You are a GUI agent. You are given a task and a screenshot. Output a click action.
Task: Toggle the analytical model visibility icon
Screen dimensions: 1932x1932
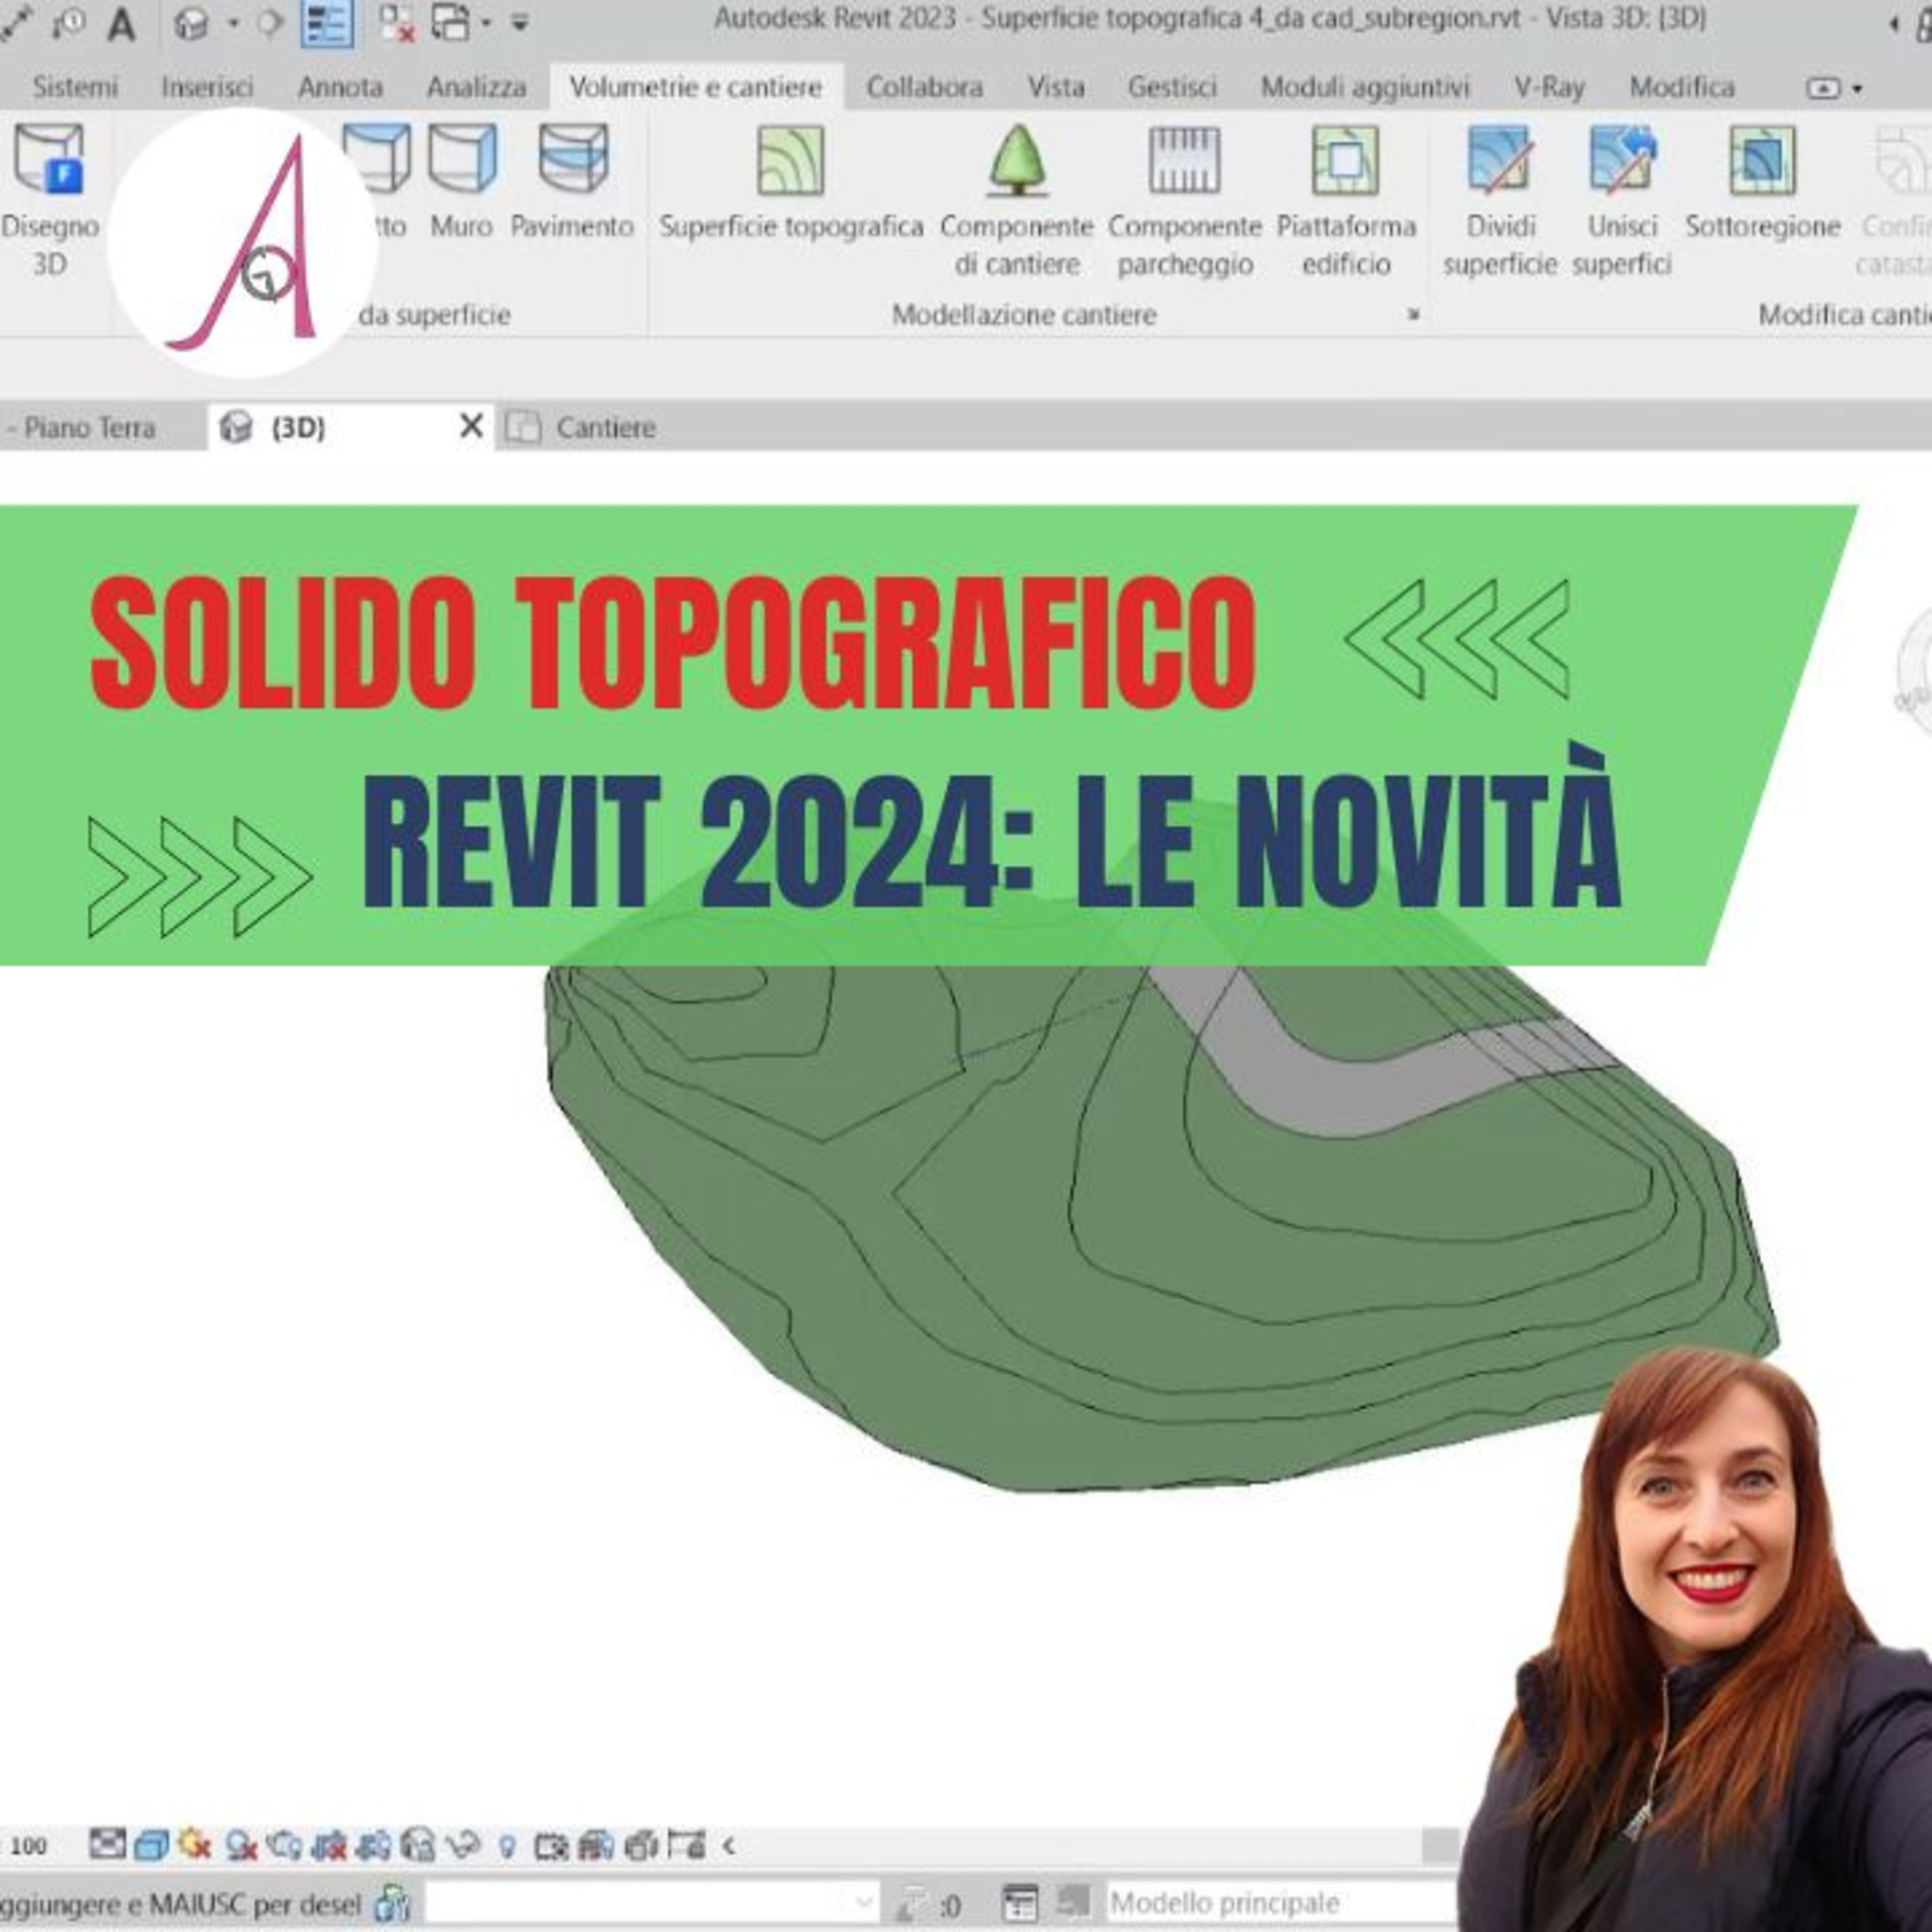597,1844
